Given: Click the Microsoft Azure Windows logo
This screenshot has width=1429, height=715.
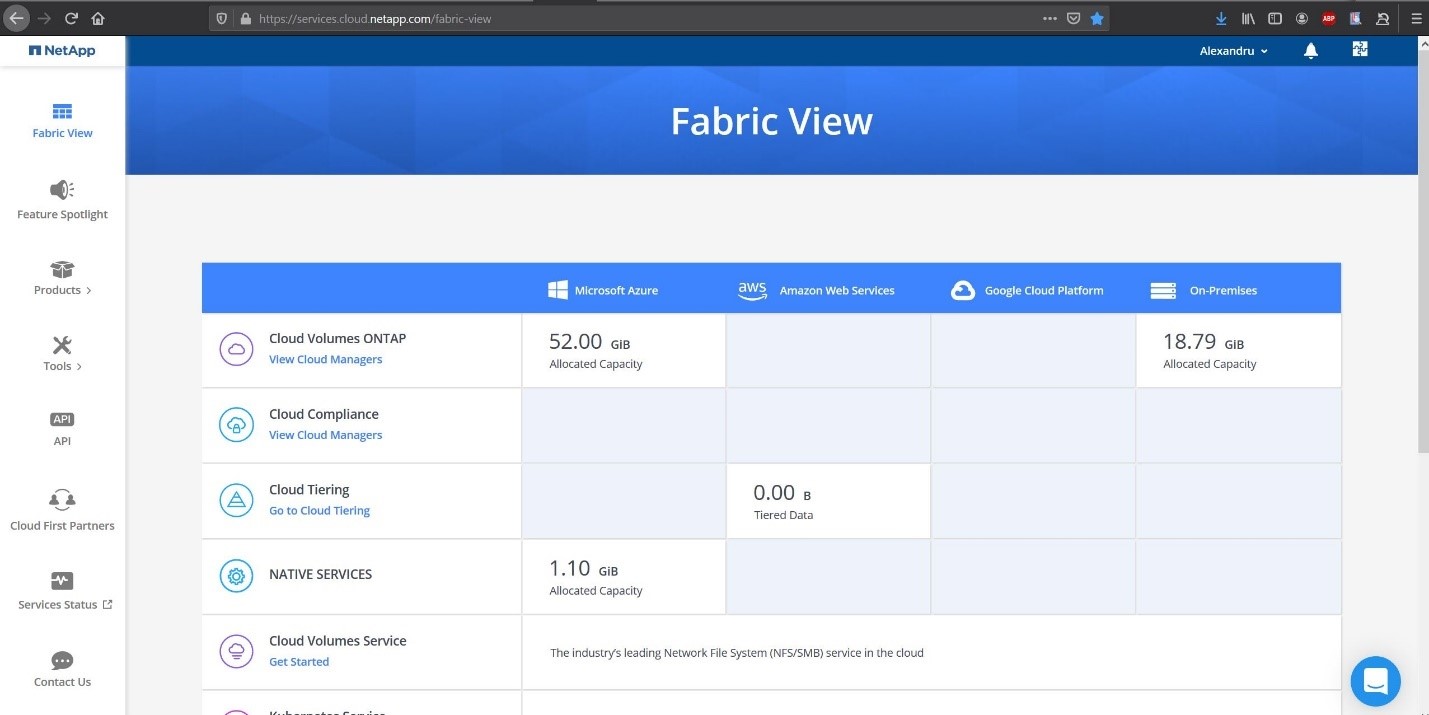Looking at the screenshot, I should pos(558,290).
